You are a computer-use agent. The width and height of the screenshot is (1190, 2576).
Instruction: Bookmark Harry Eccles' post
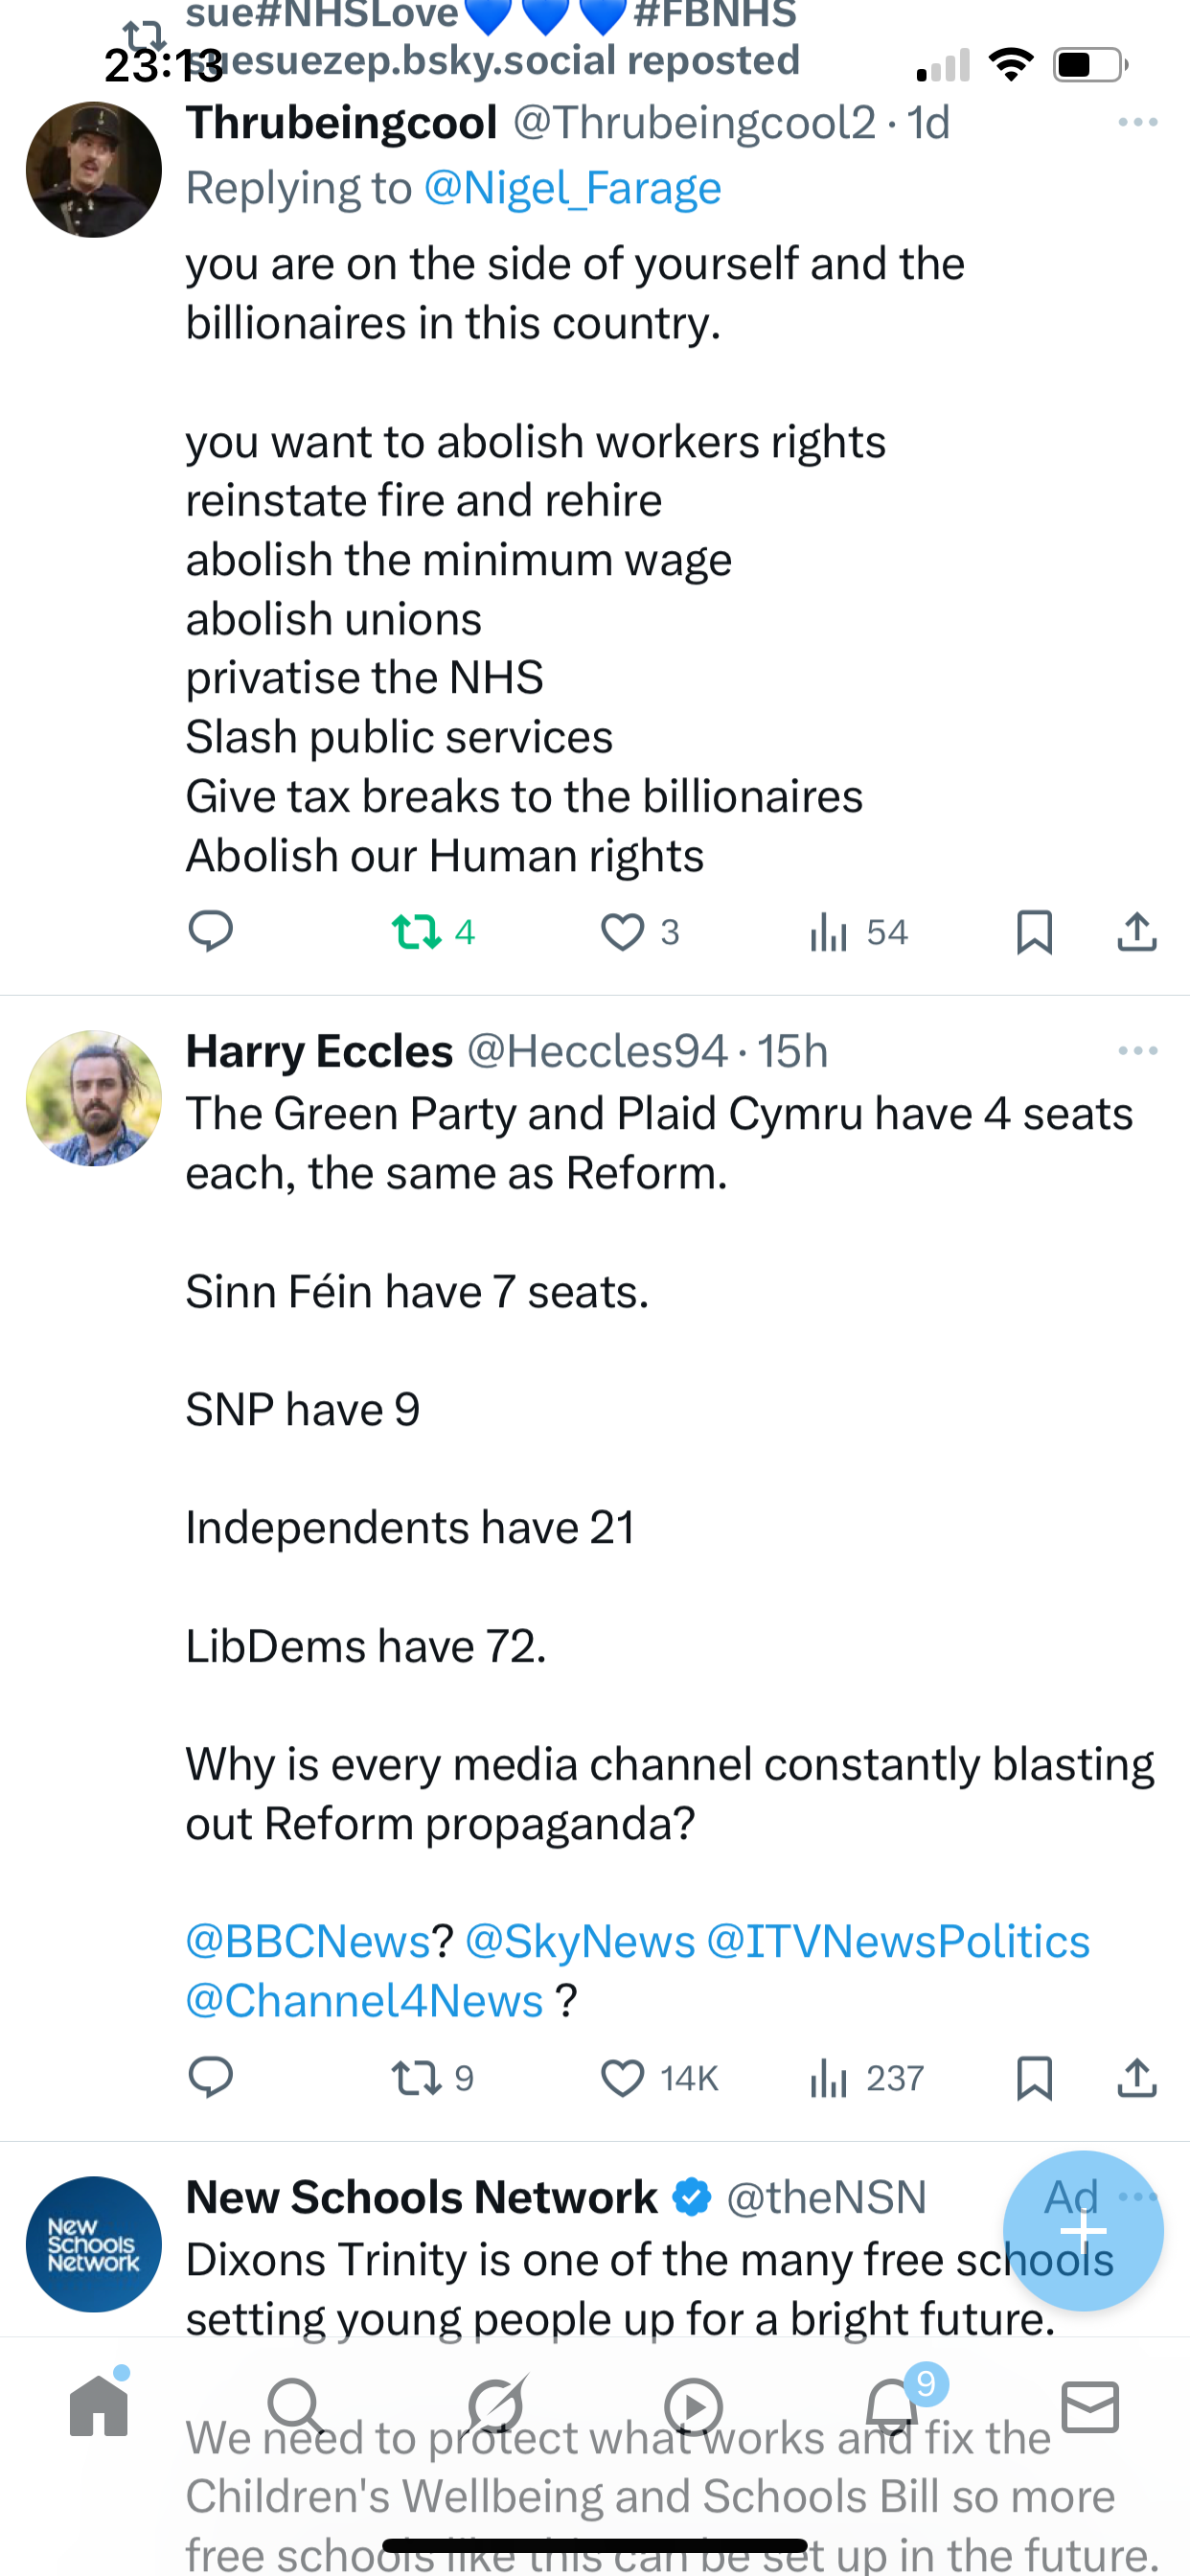1033,2078
